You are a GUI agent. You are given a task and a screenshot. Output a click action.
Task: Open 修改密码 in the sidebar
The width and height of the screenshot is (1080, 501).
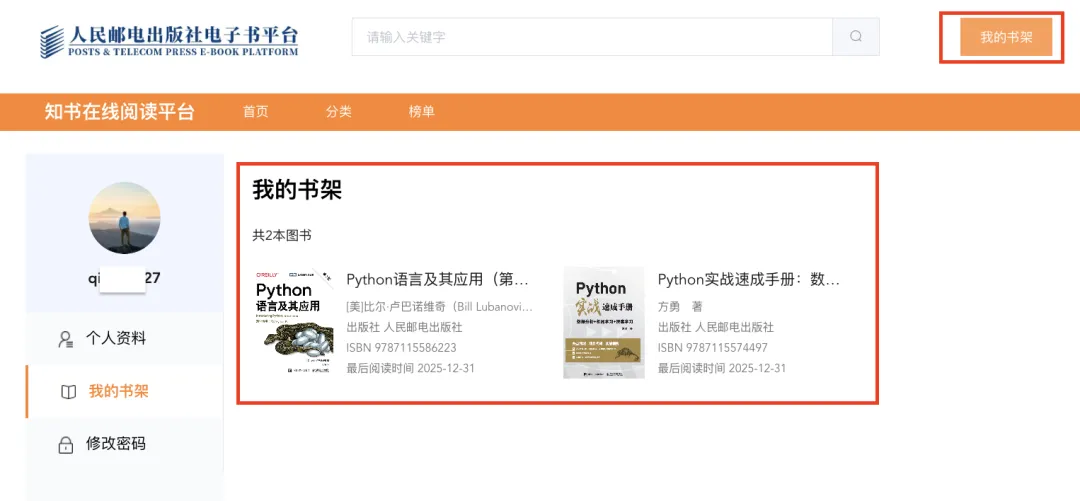(x=116, y=444)
